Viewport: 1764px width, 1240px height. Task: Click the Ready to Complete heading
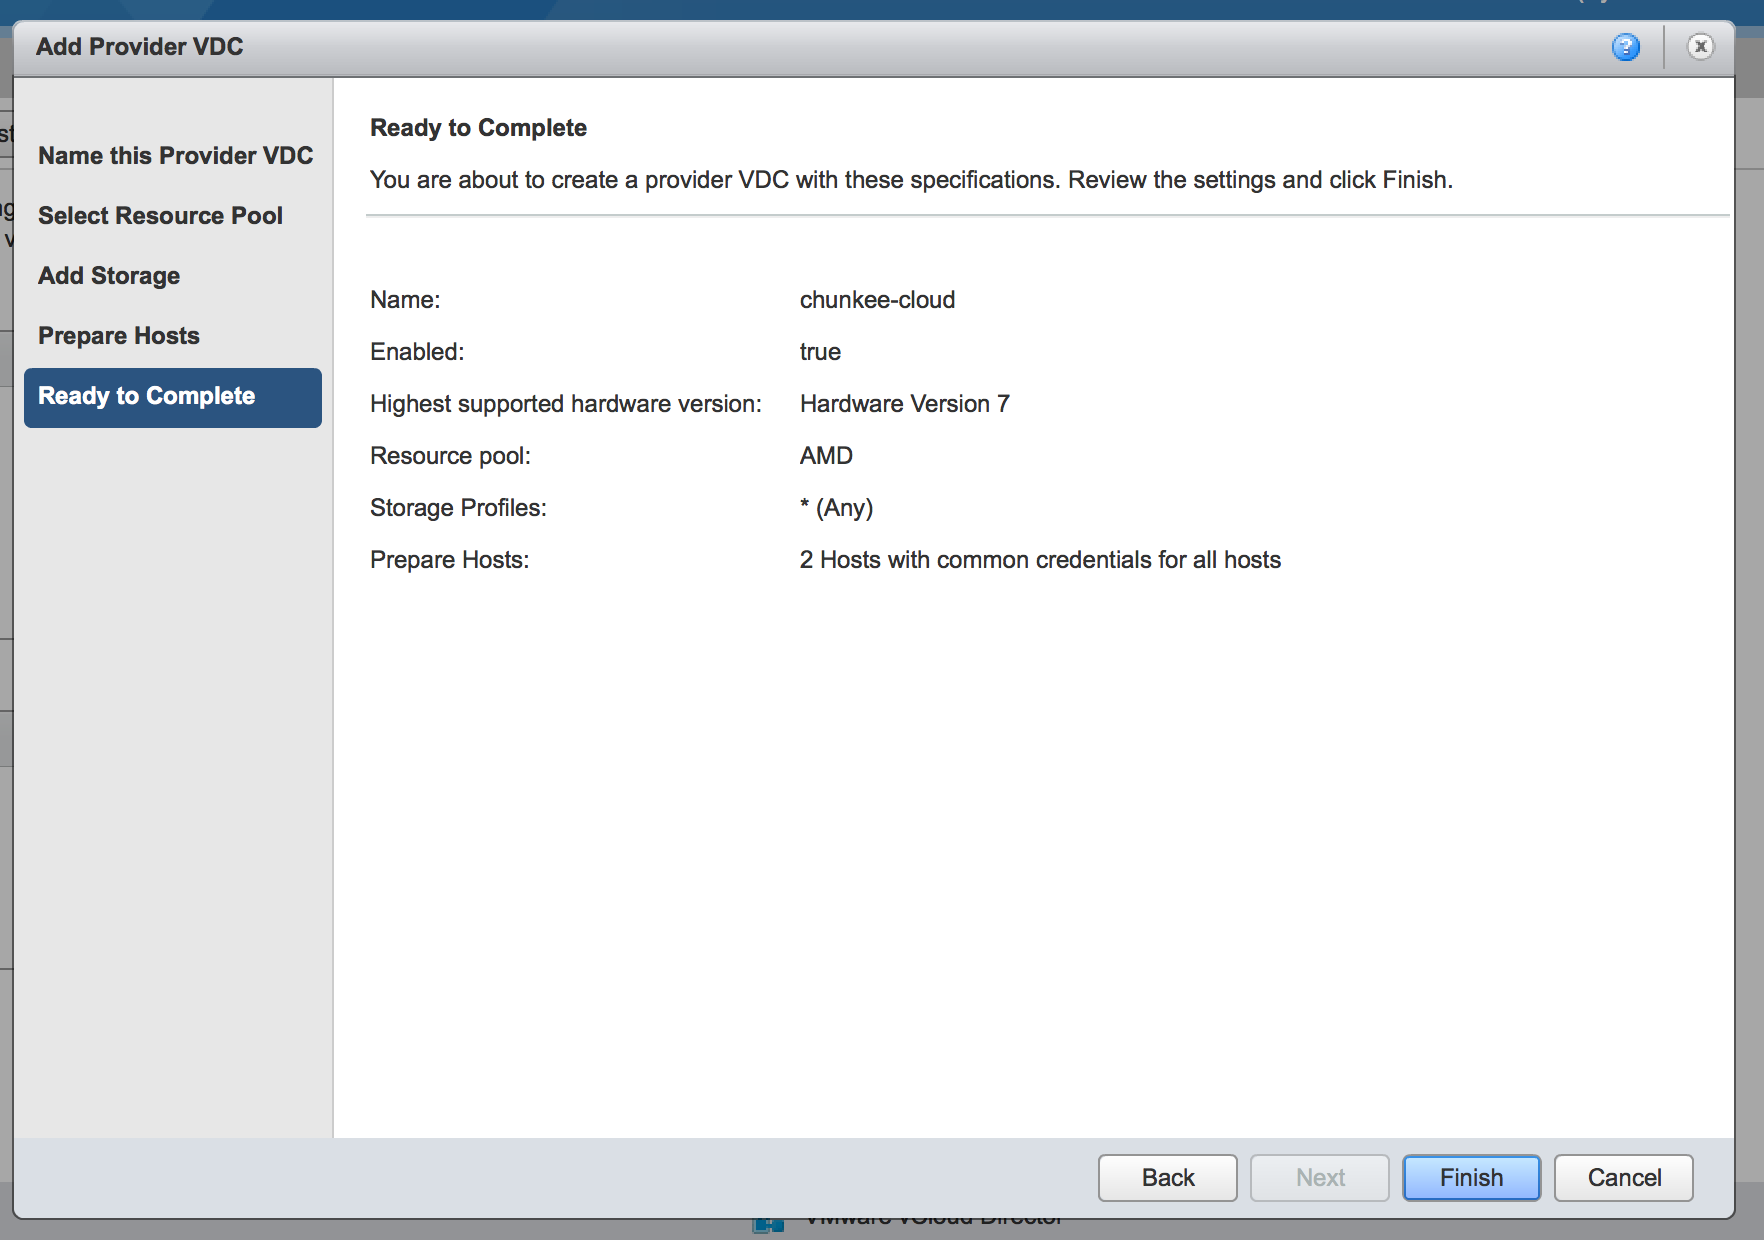pyautogui.click(x=478, y=128)
